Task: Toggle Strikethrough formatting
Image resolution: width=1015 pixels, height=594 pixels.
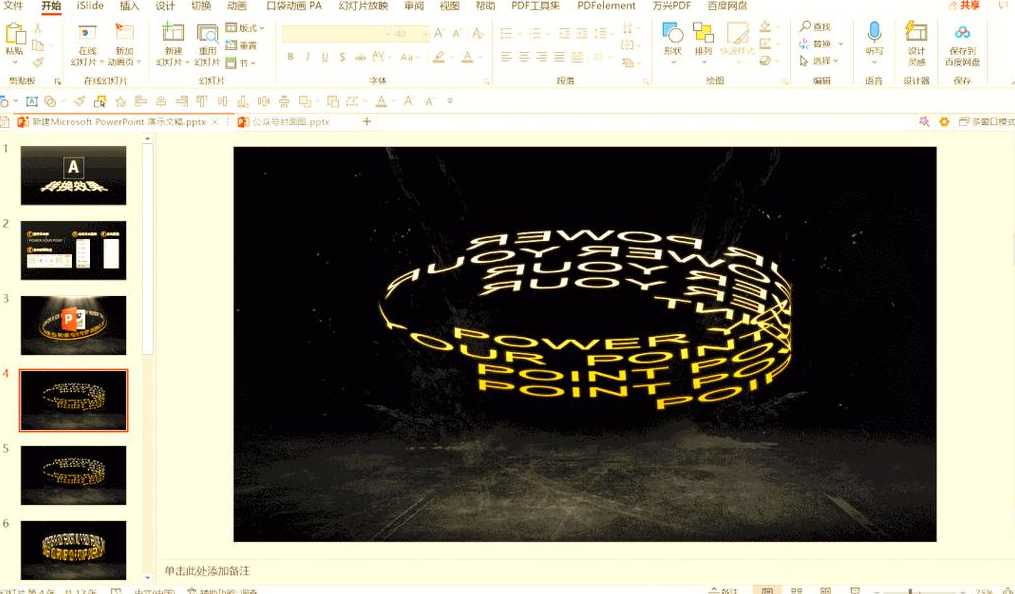Action: click(x=360, y=57)
